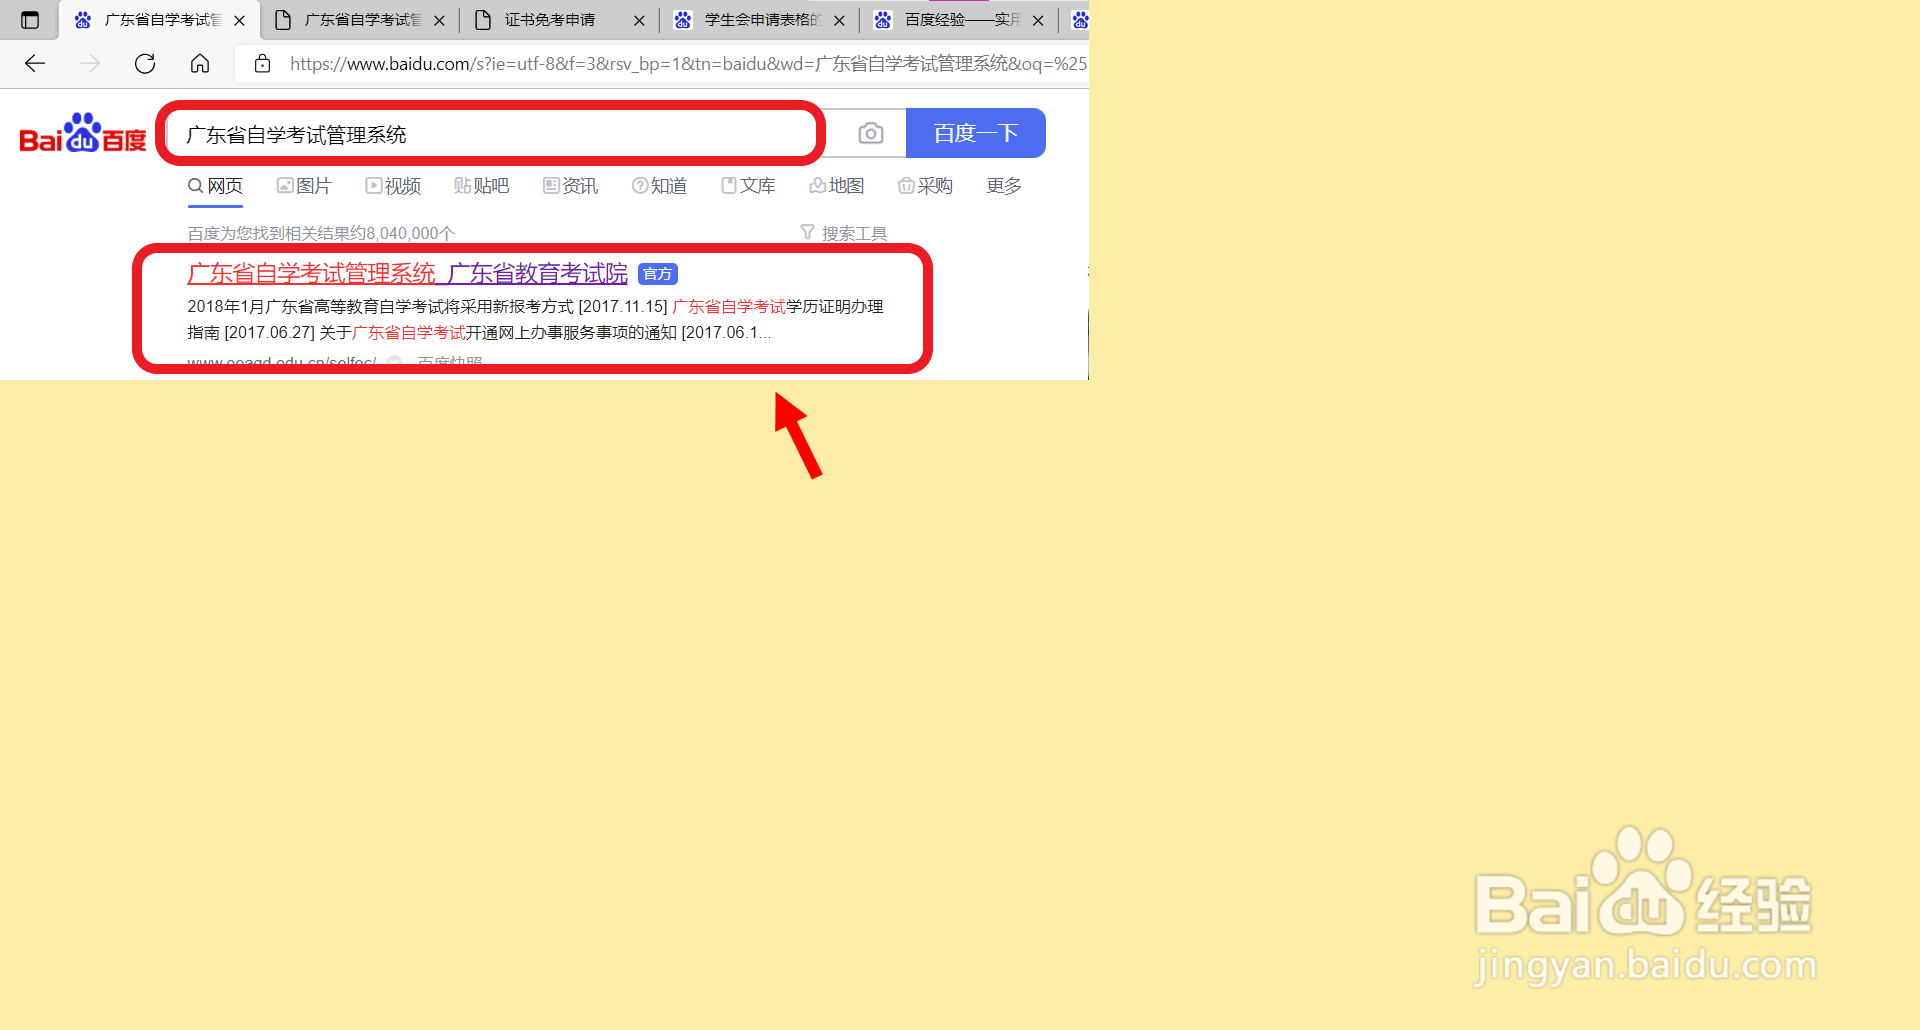Image resolution: width=1920 pixels, height=1030 pixels.
Task: Close the 证书免考申请 tab
Action: click(x=639, y=20)
